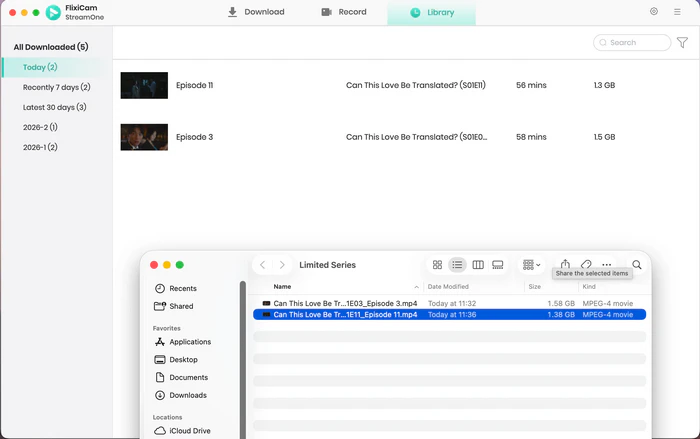Image resolution: width=700 pixels, height=439 pixels.
Task: Open Downloads in Finder sidebar
Action: point(187,395)
